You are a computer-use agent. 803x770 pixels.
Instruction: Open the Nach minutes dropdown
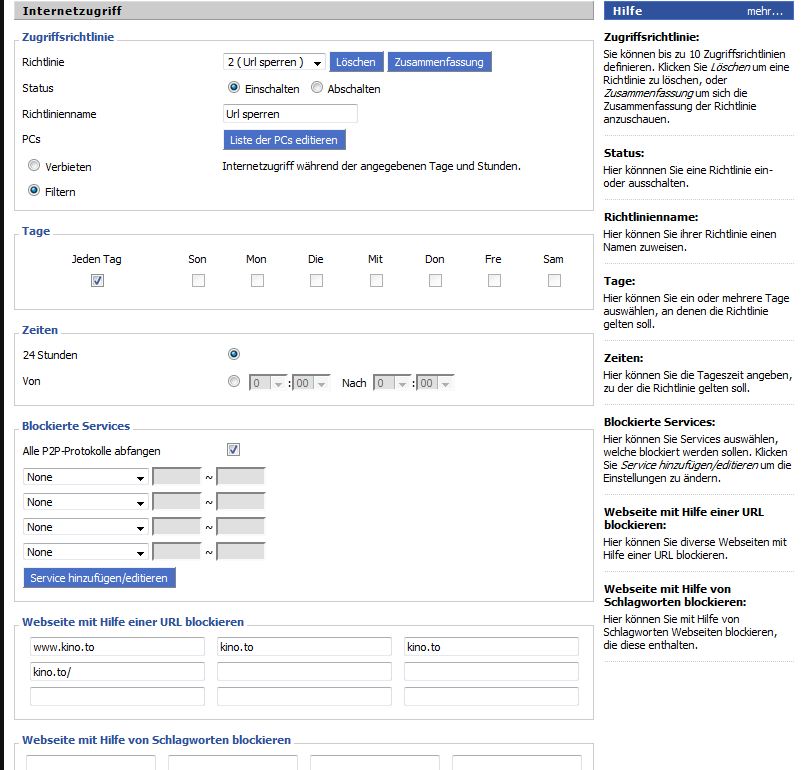435,383
